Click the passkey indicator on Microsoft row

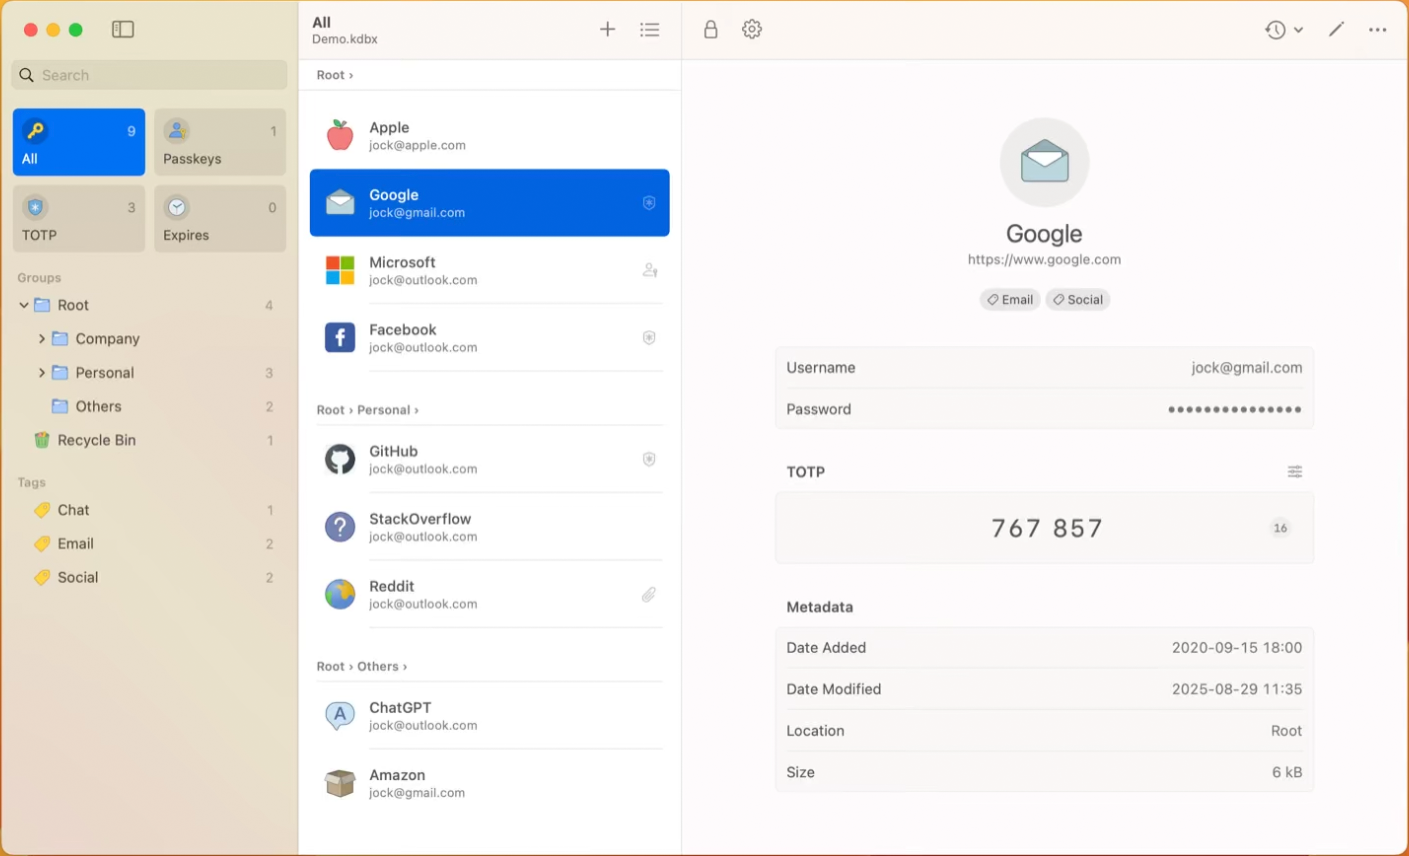tap(649, 270)
